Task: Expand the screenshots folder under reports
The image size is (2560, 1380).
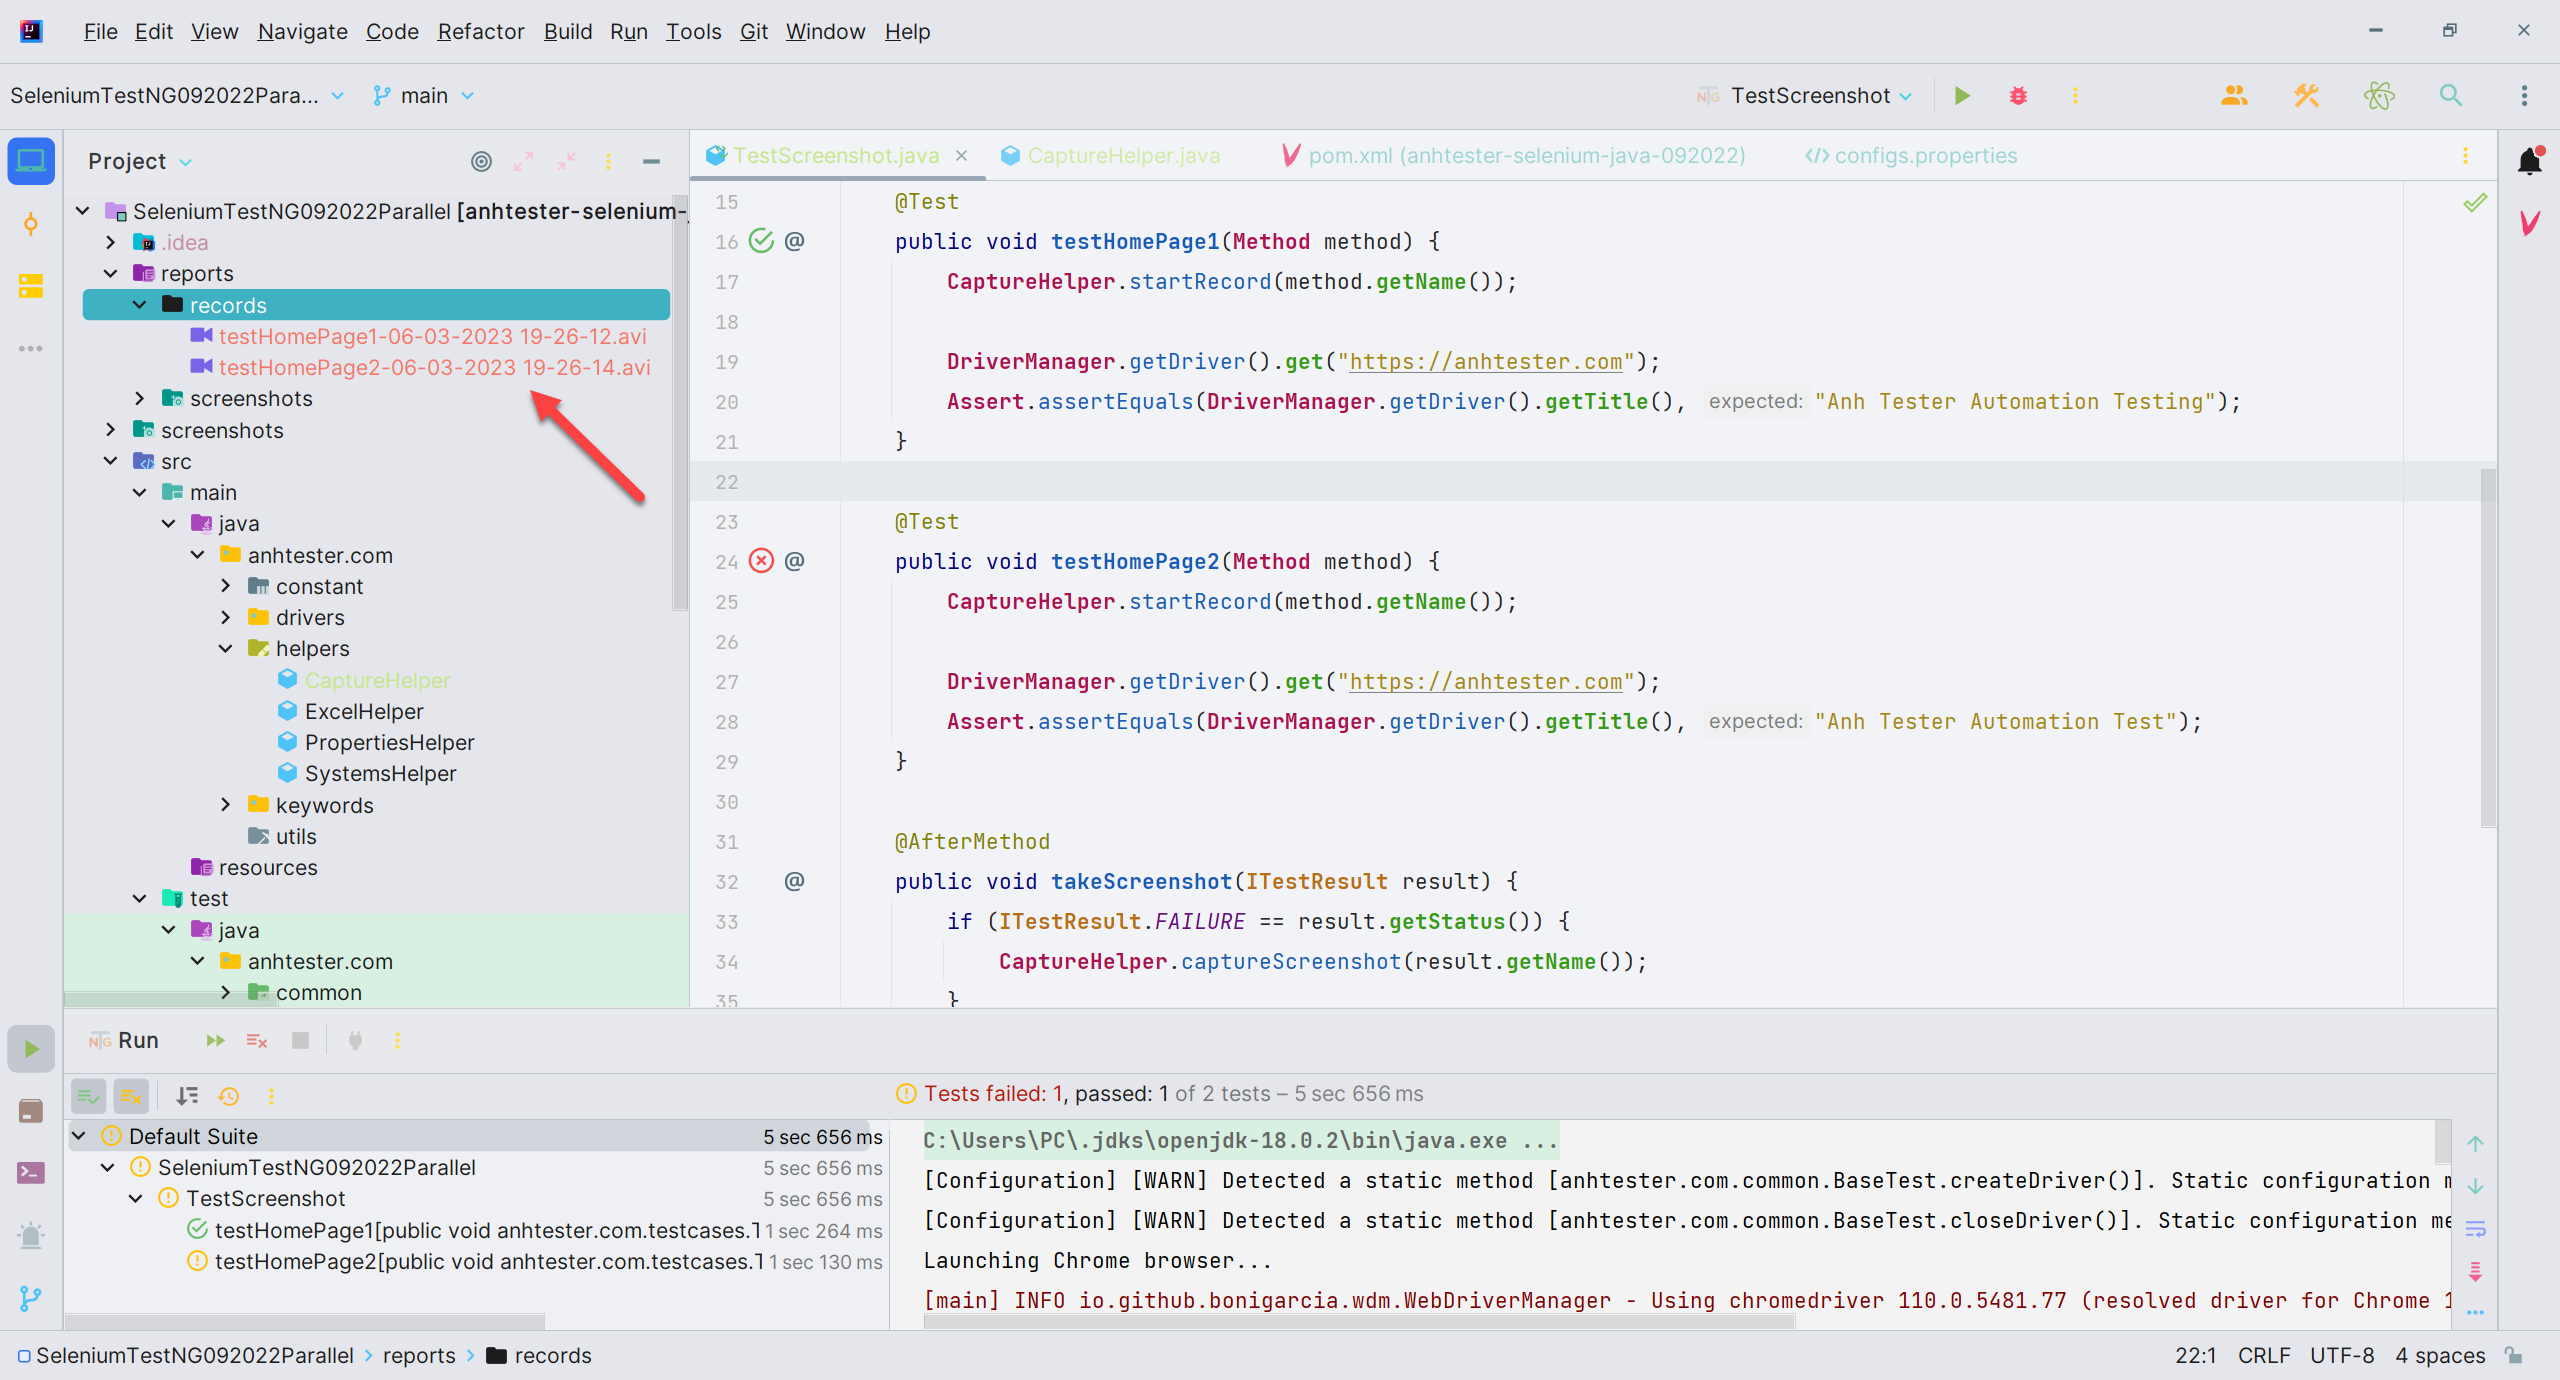Action: click(140, 399)
